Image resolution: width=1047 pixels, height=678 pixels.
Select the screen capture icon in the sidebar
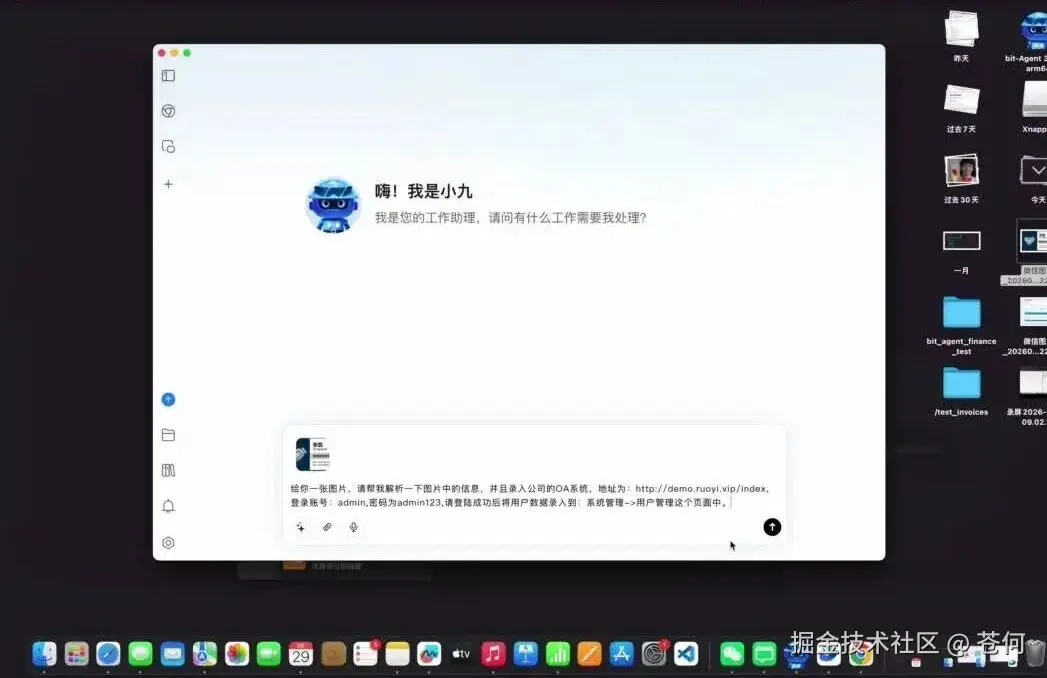point(168,146)
